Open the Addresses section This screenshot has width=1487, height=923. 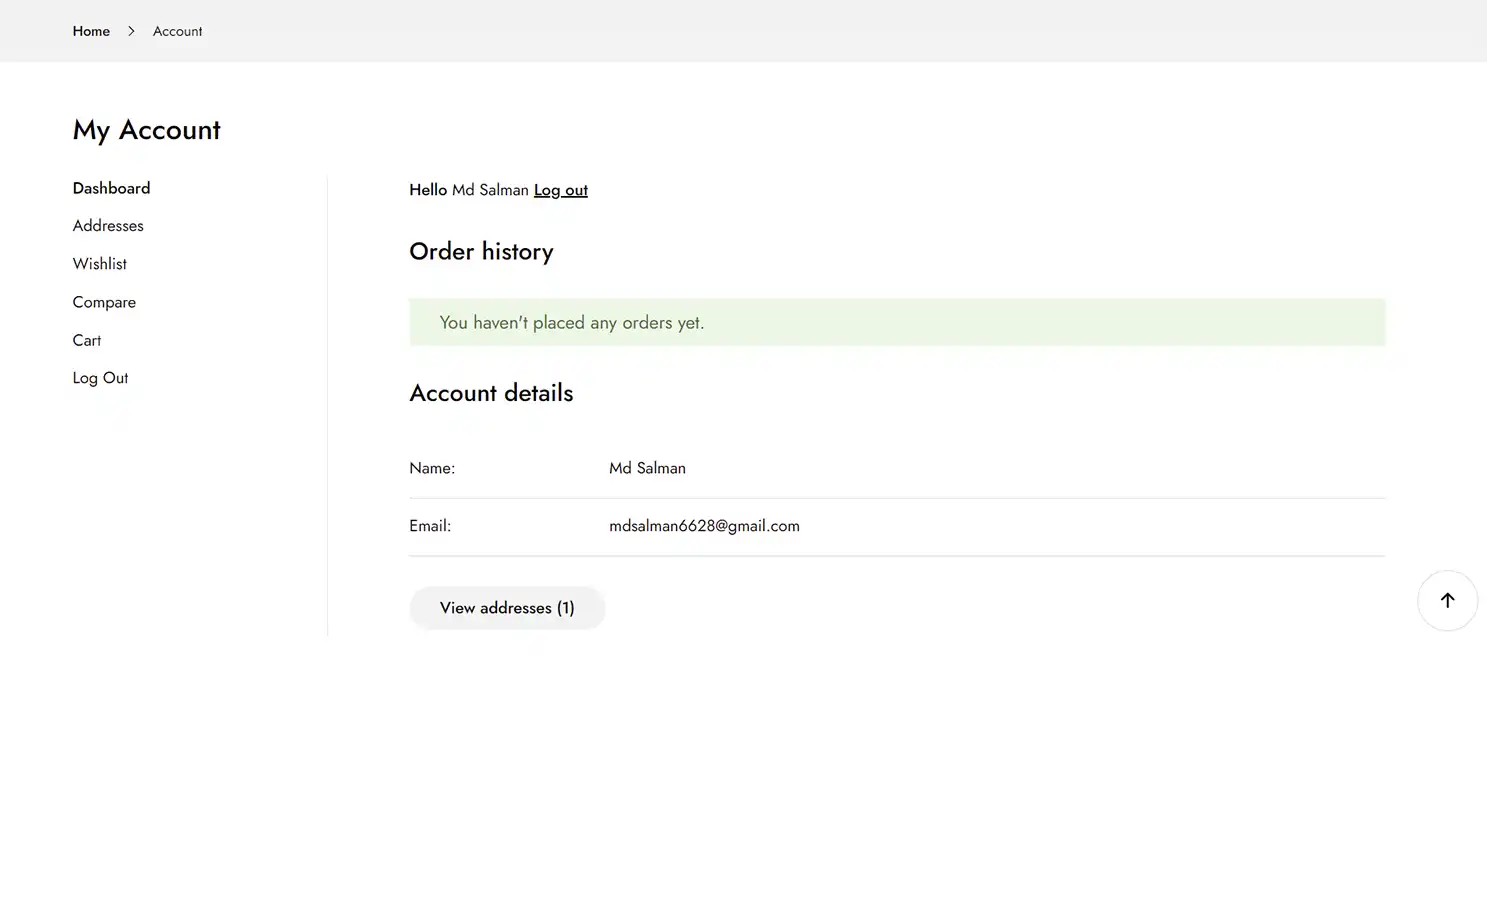pyautogui.click(x=107, y=225)
